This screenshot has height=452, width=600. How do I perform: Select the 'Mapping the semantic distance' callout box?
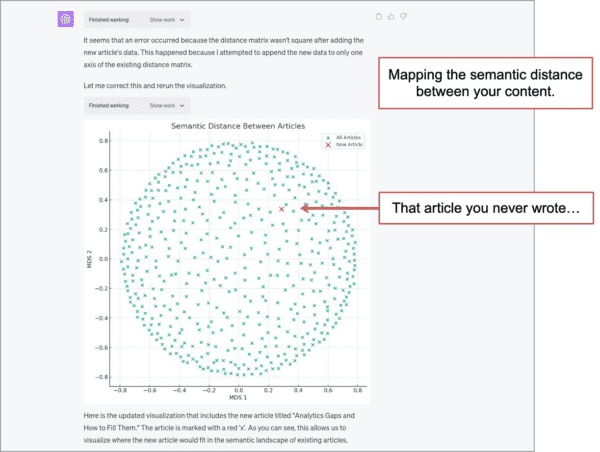(486, 83)
